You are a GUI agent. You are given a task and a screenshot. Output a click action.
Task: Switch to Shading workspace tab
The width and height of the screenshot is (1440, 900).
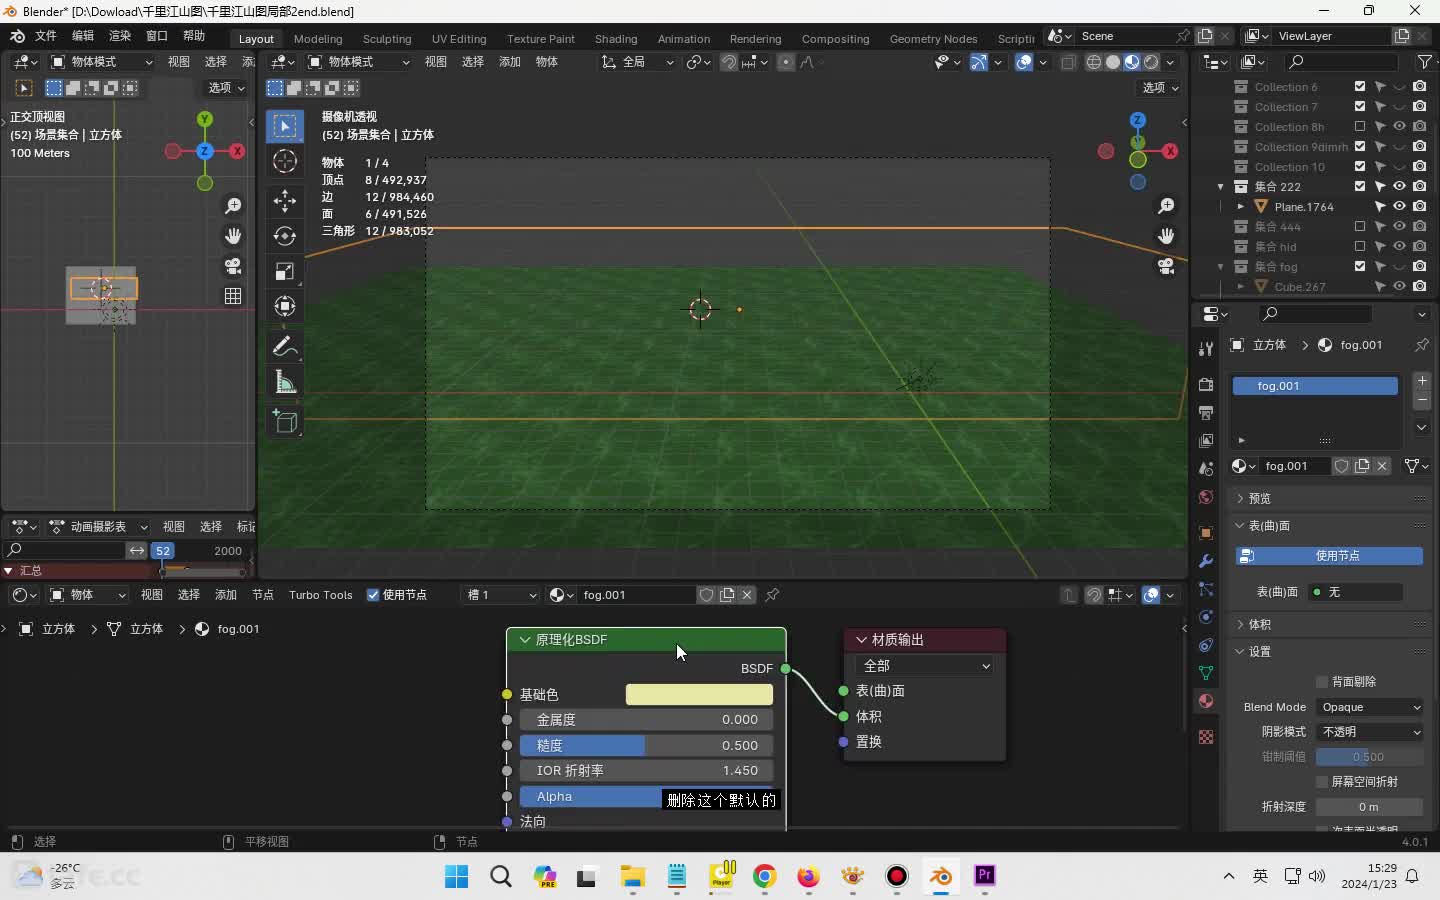(616, 39)
